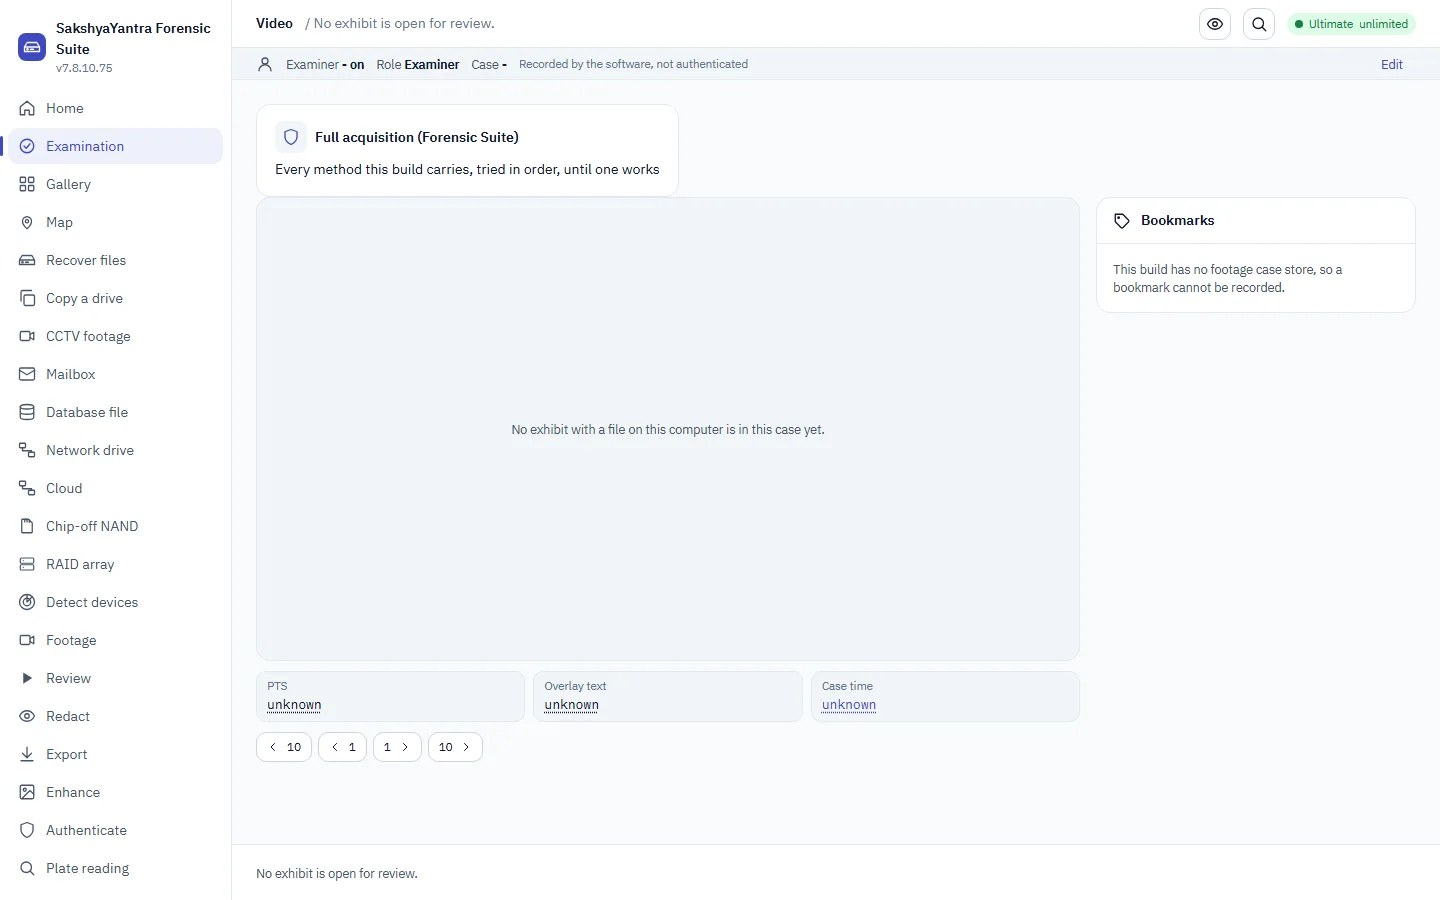This screenshot has width=1440, height=900.
Task: Click the Video breadcrumb title
Action: (274, 23)
